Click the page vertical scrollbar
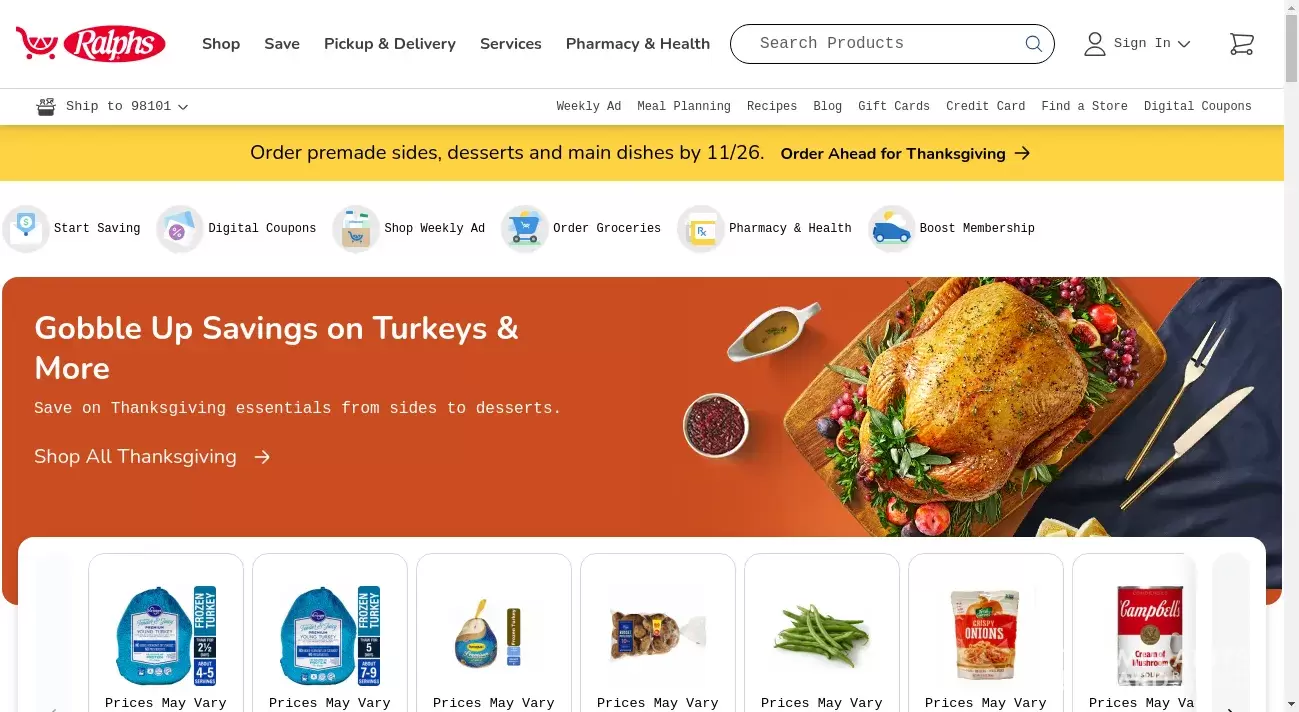The width and height of the screenshot is (1299, 712). click(1291, 356)
